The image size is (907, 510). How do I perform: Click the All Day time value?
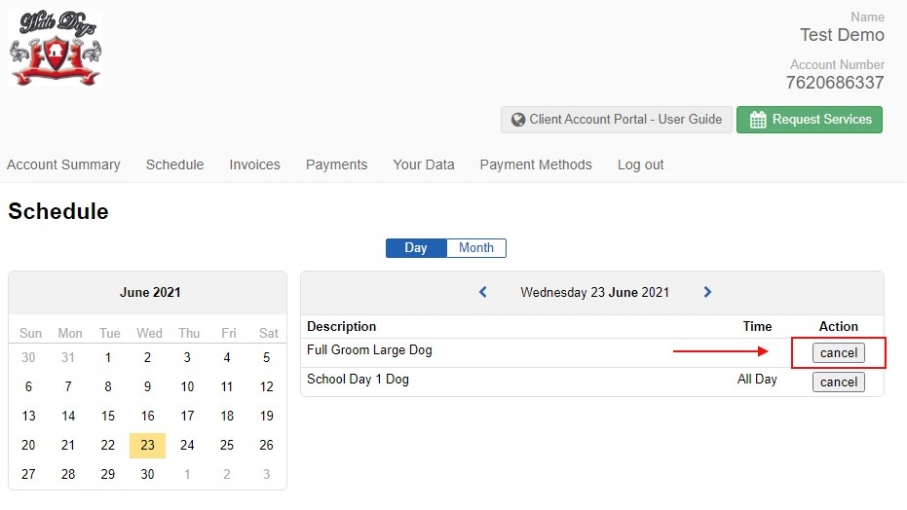coord(757,379)
